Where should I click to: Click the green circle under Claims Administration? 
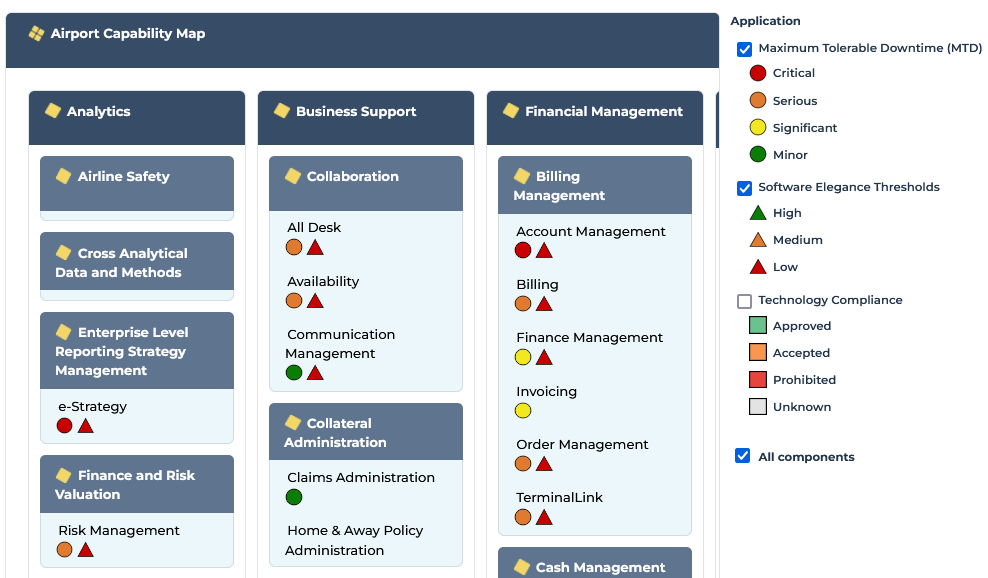tap(294, 497)
